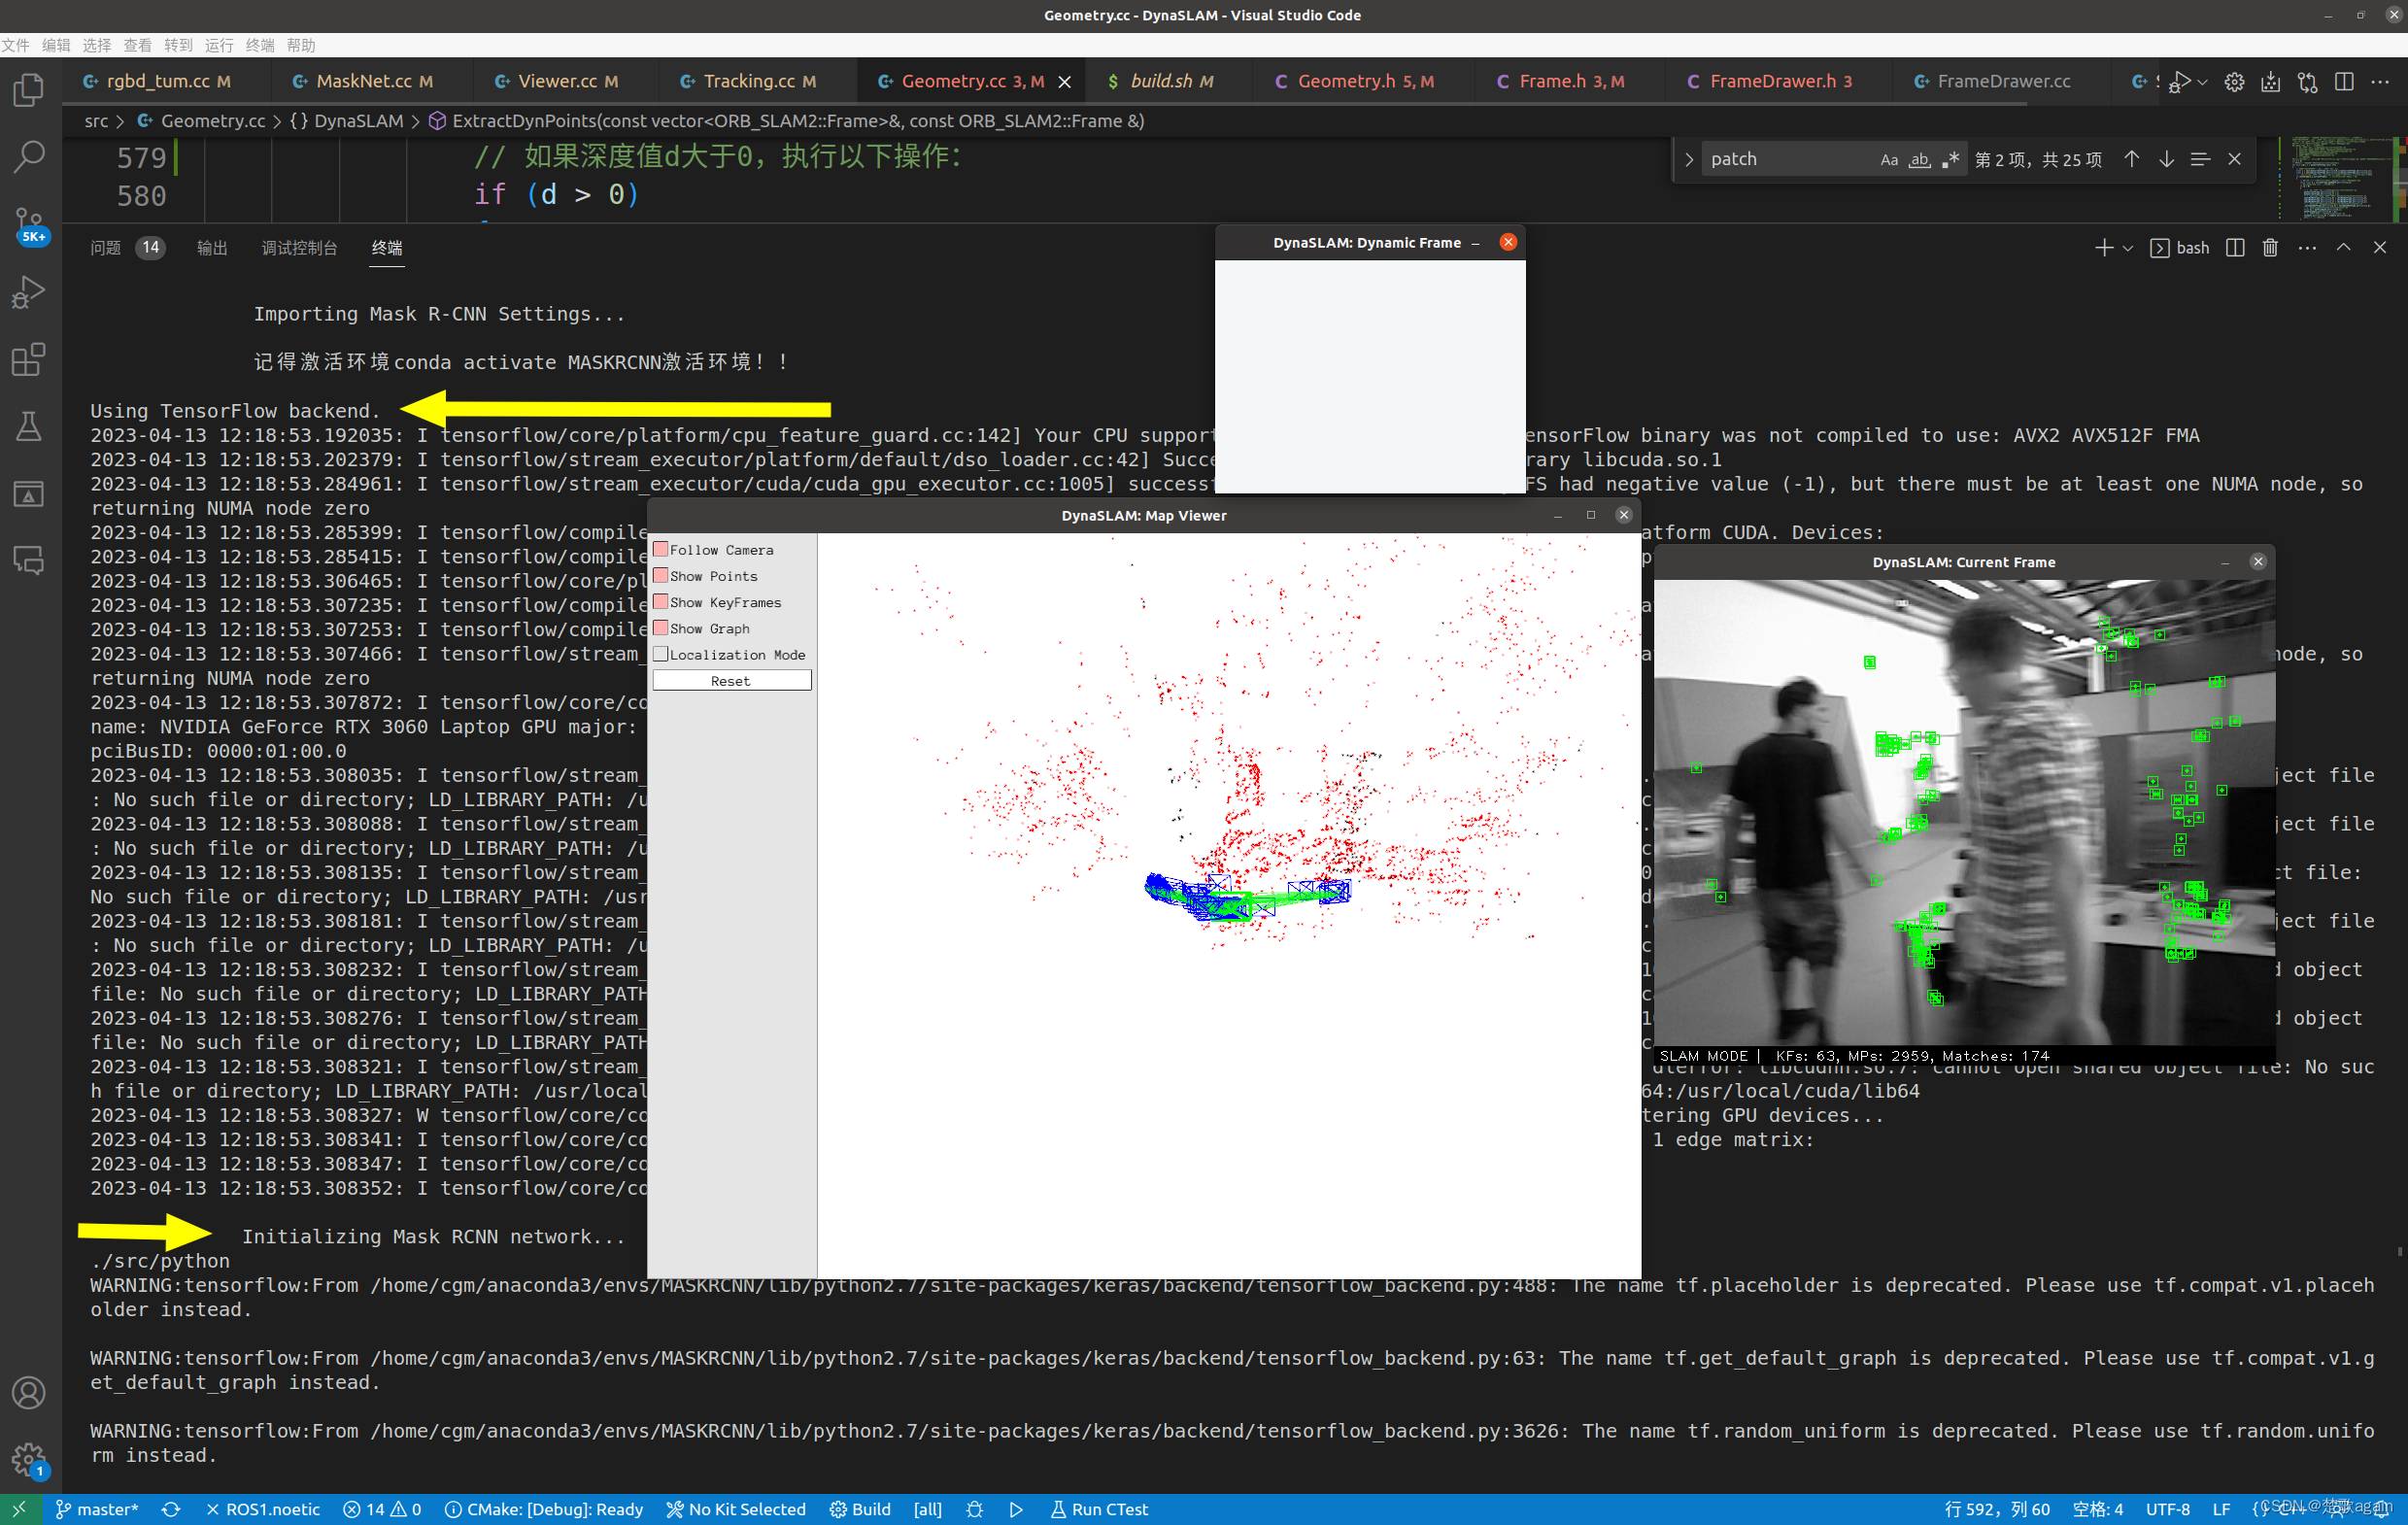This screenshot has width=2408, height=1525.
Task: Open the Testing flask view
Action: click(x=29, y=427)
